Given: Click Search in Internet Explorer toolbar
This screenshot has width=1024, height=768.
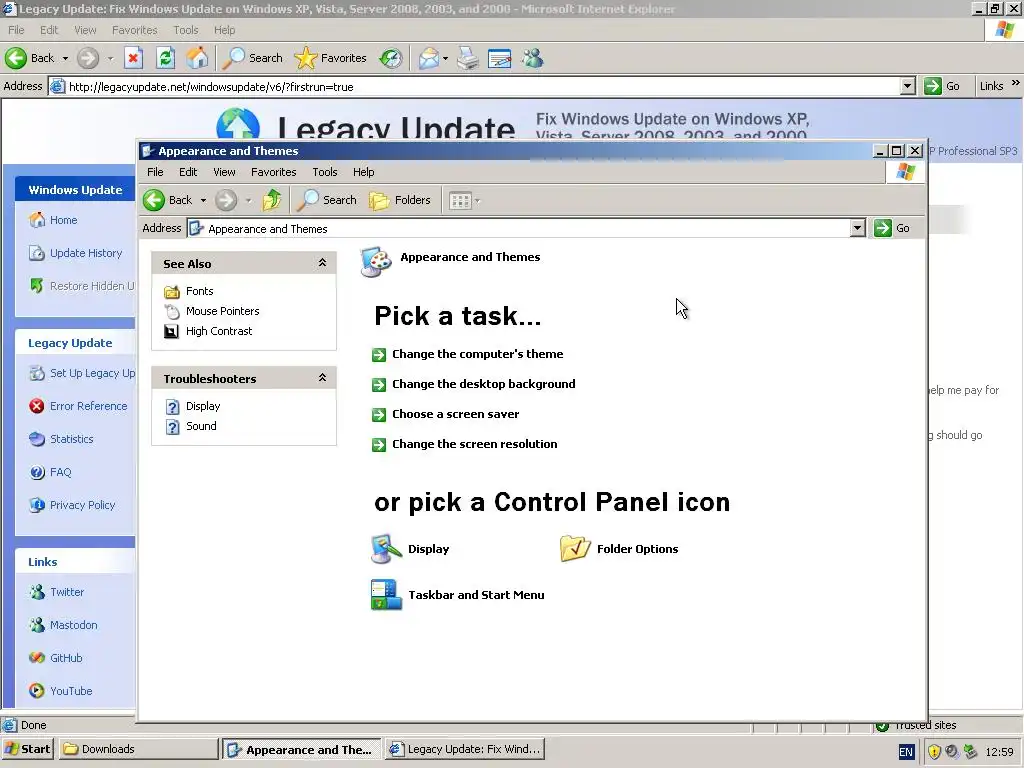Looking at the screenshot, I should (x=253, y=58).
